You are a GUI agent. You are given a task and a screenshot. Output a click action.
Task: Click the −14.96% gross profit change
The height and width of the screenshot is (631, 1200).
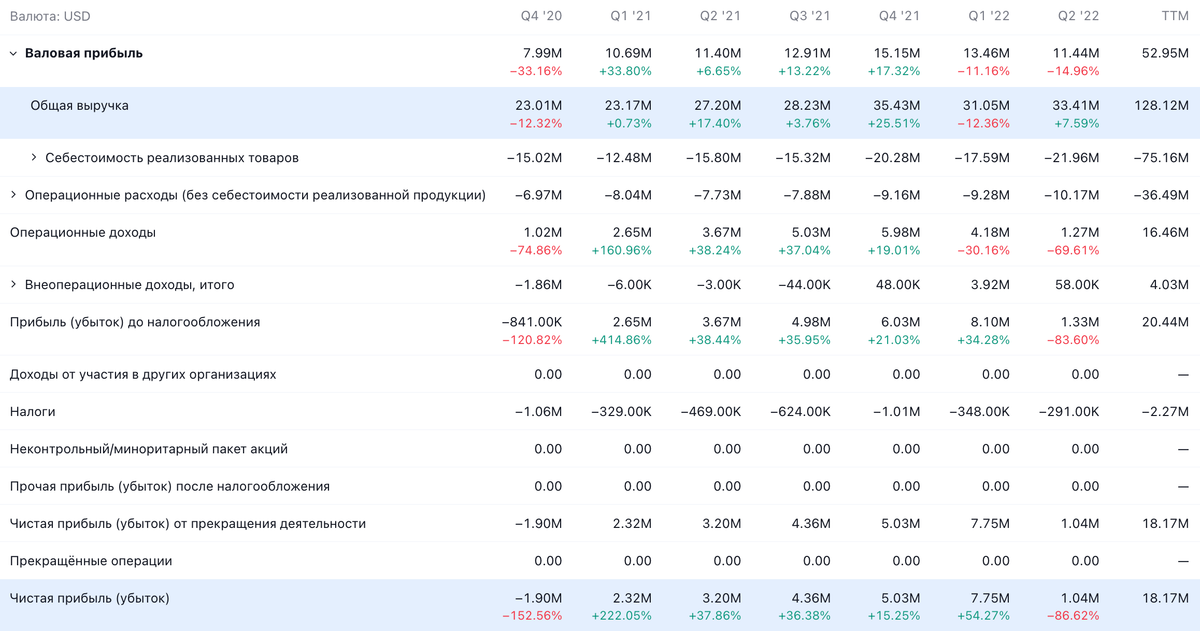click(1073, 71)
